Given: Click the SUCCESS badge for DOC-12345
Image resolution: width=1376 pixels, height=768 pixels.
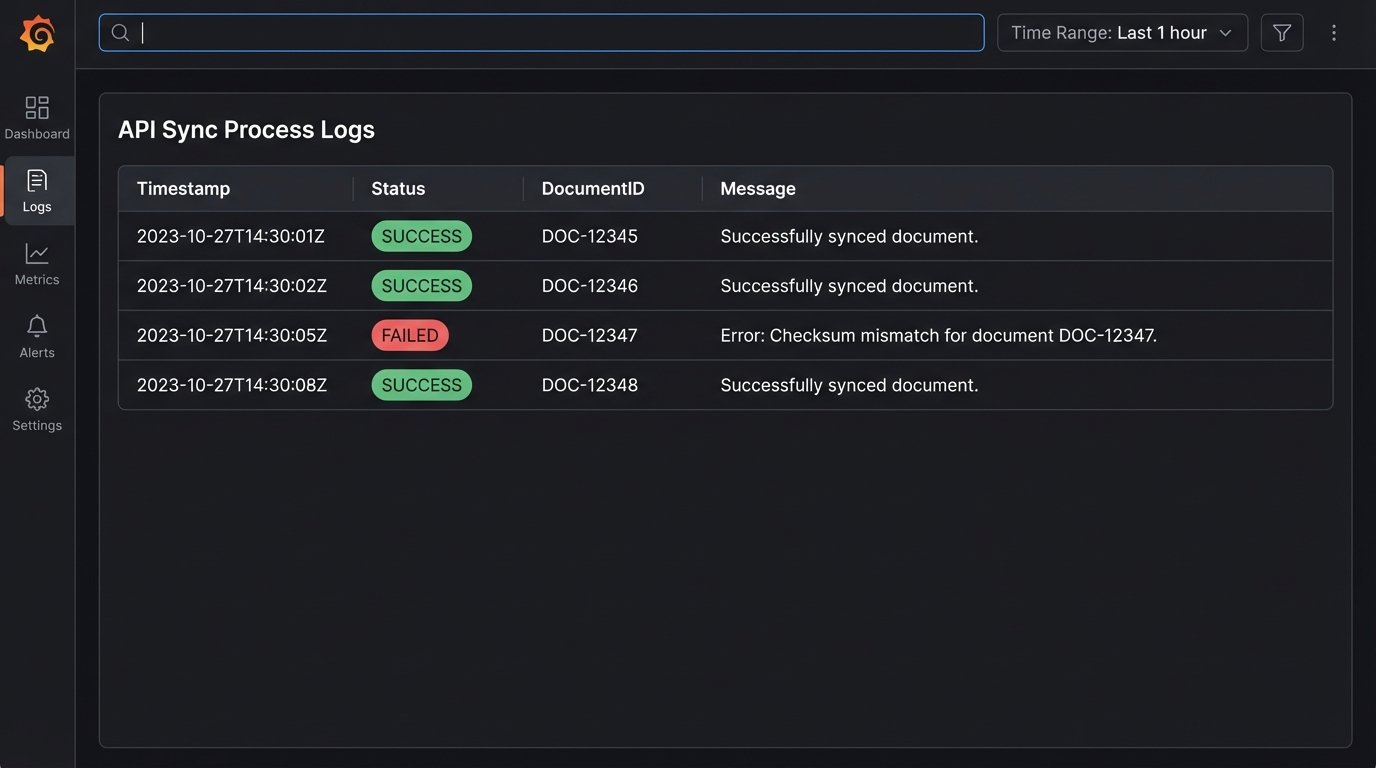Looking at the screenshot, I should (x=421, y=236).
